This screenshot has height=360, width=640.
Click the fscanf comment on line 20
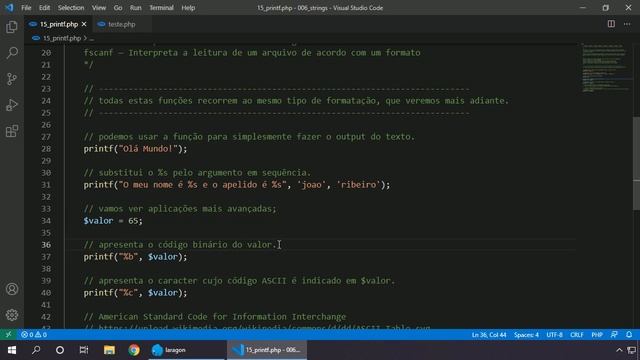click(252, 53)
